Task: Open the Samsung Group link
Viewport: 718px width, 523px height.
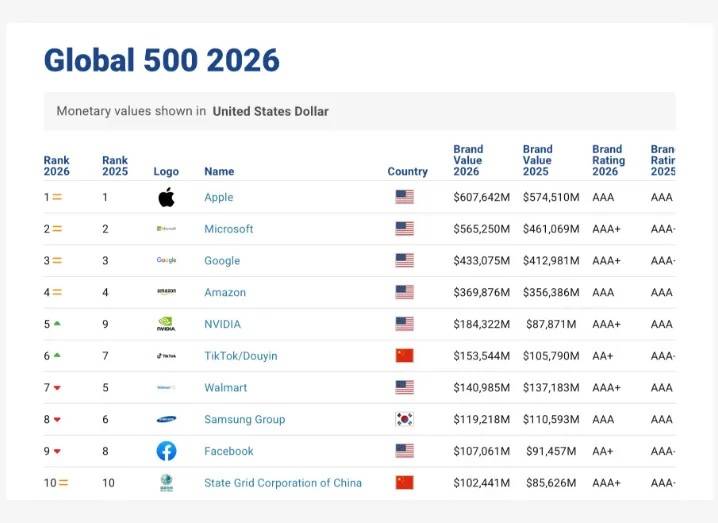Action: (x=244, y=420)
